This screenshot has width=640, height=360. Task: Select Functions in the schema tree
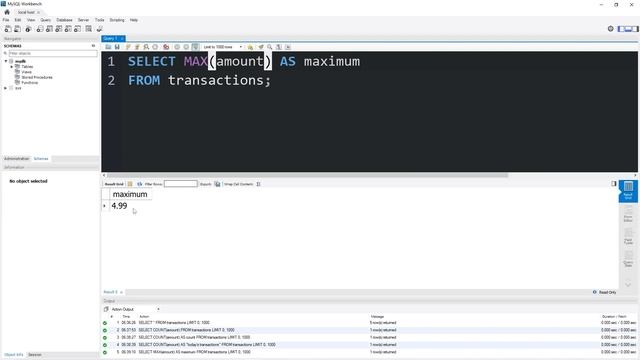tap(30, 82)
